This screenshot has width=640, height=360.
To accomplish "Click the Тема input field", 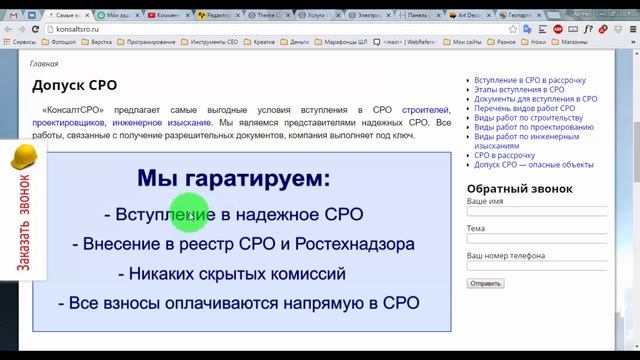I will coord(537,238).
